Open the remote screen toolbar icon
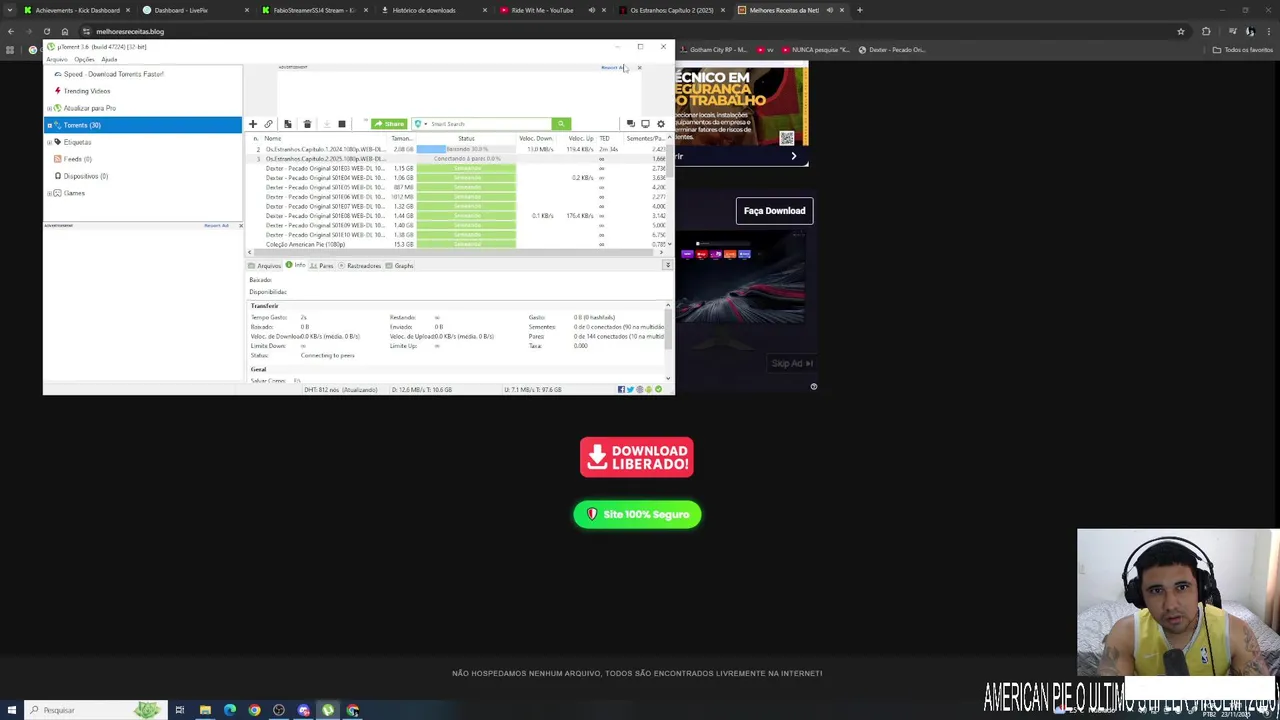The height and width of the screenshot is (720, 1280). click(x=645, y=124)
